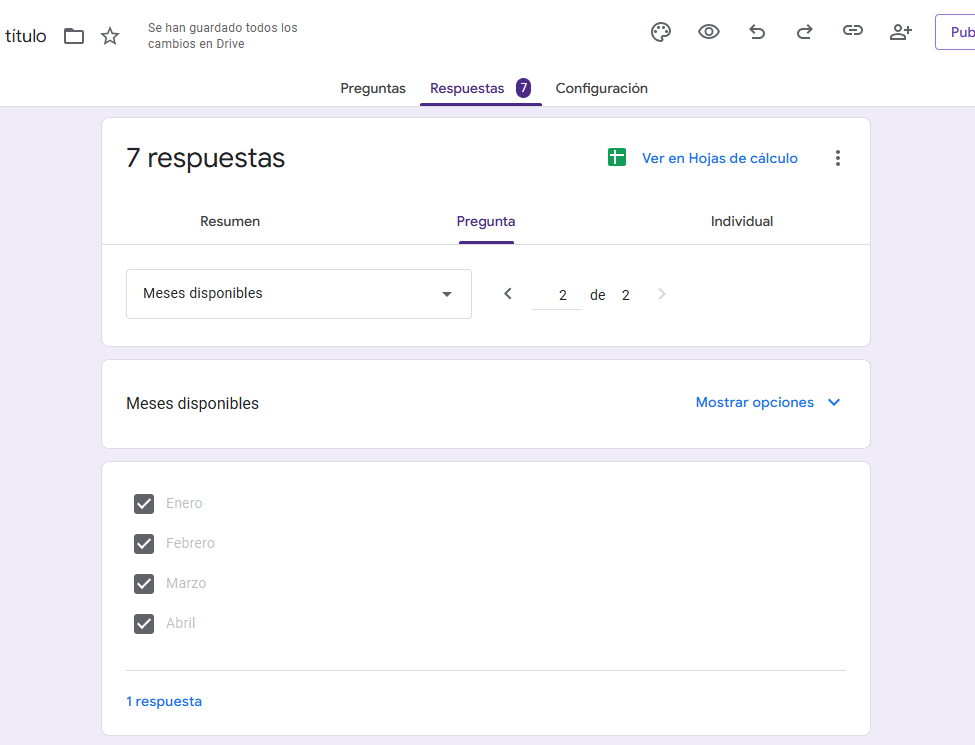Open the Meses disponibles question dropdown
The image size is (975, 745).
[x=298, y=294]
